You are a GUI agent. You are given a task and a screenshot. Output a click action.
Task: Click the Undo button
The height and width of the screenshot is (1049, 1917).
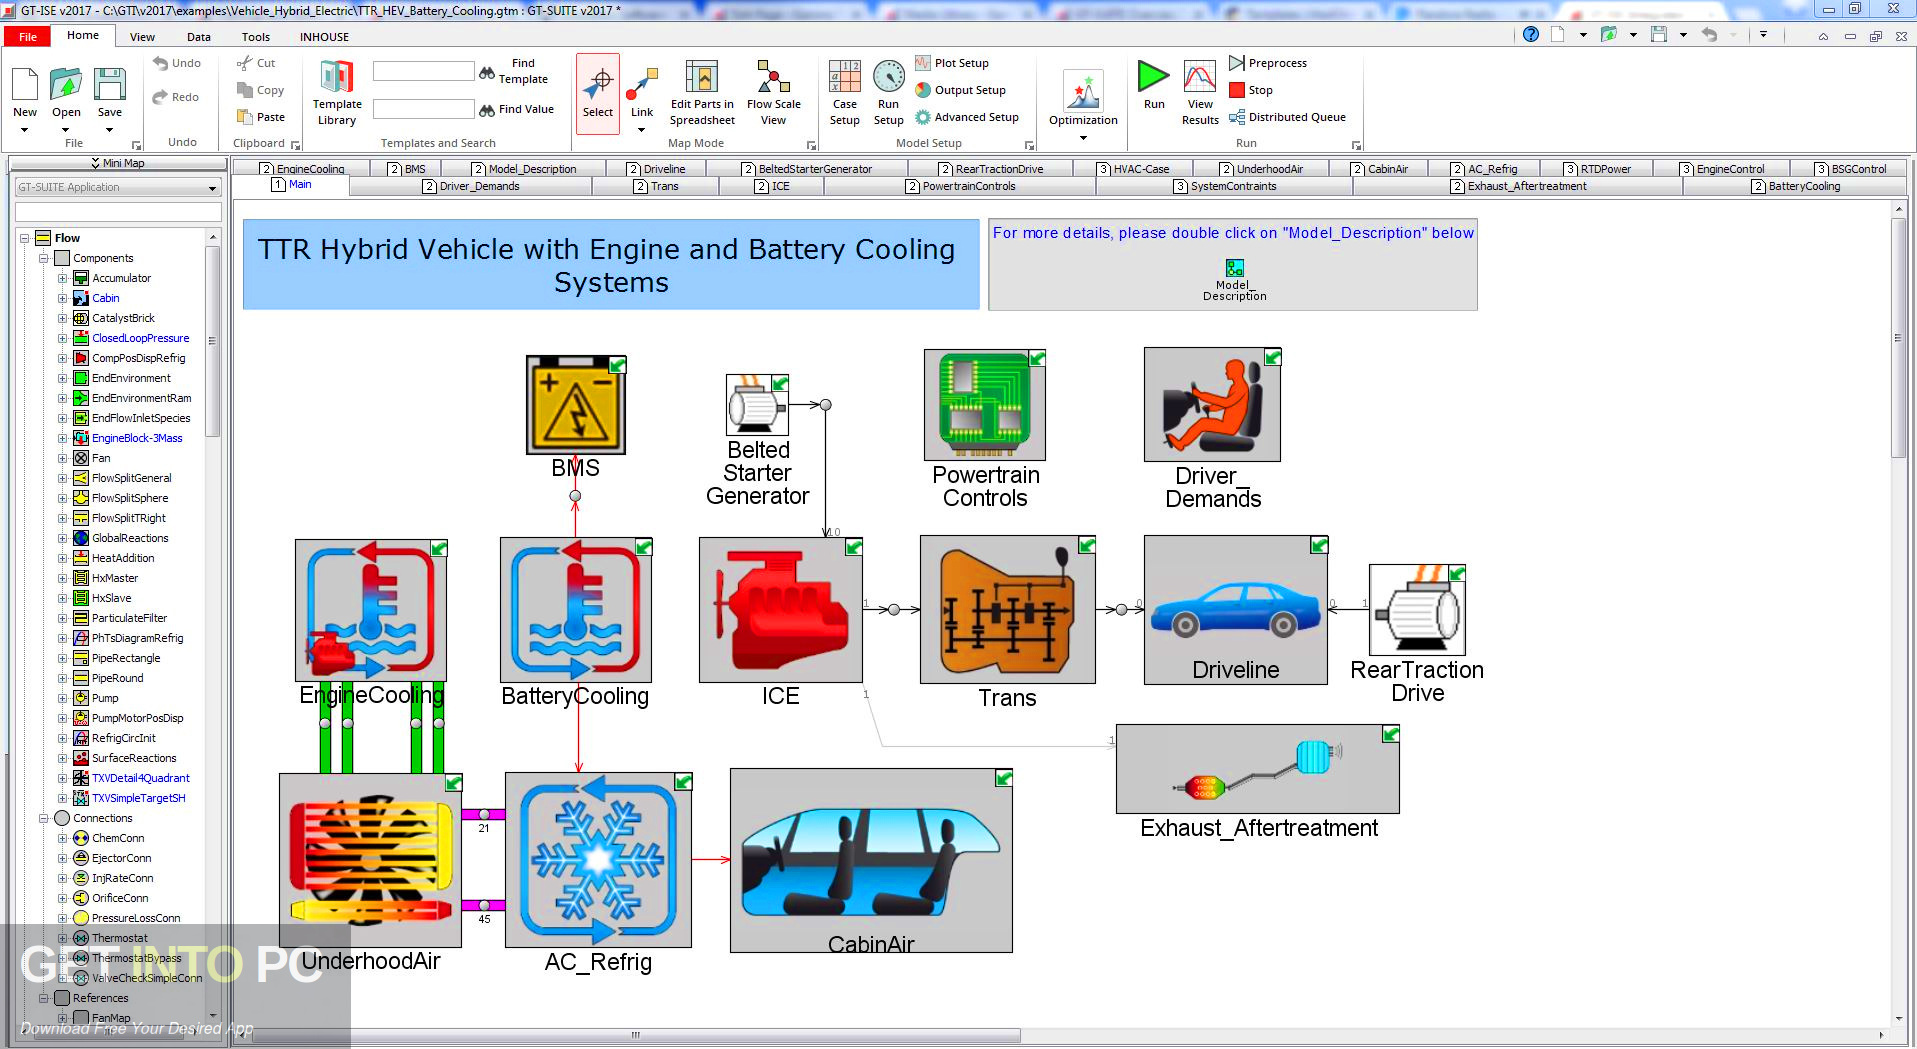tap(177, 63)
